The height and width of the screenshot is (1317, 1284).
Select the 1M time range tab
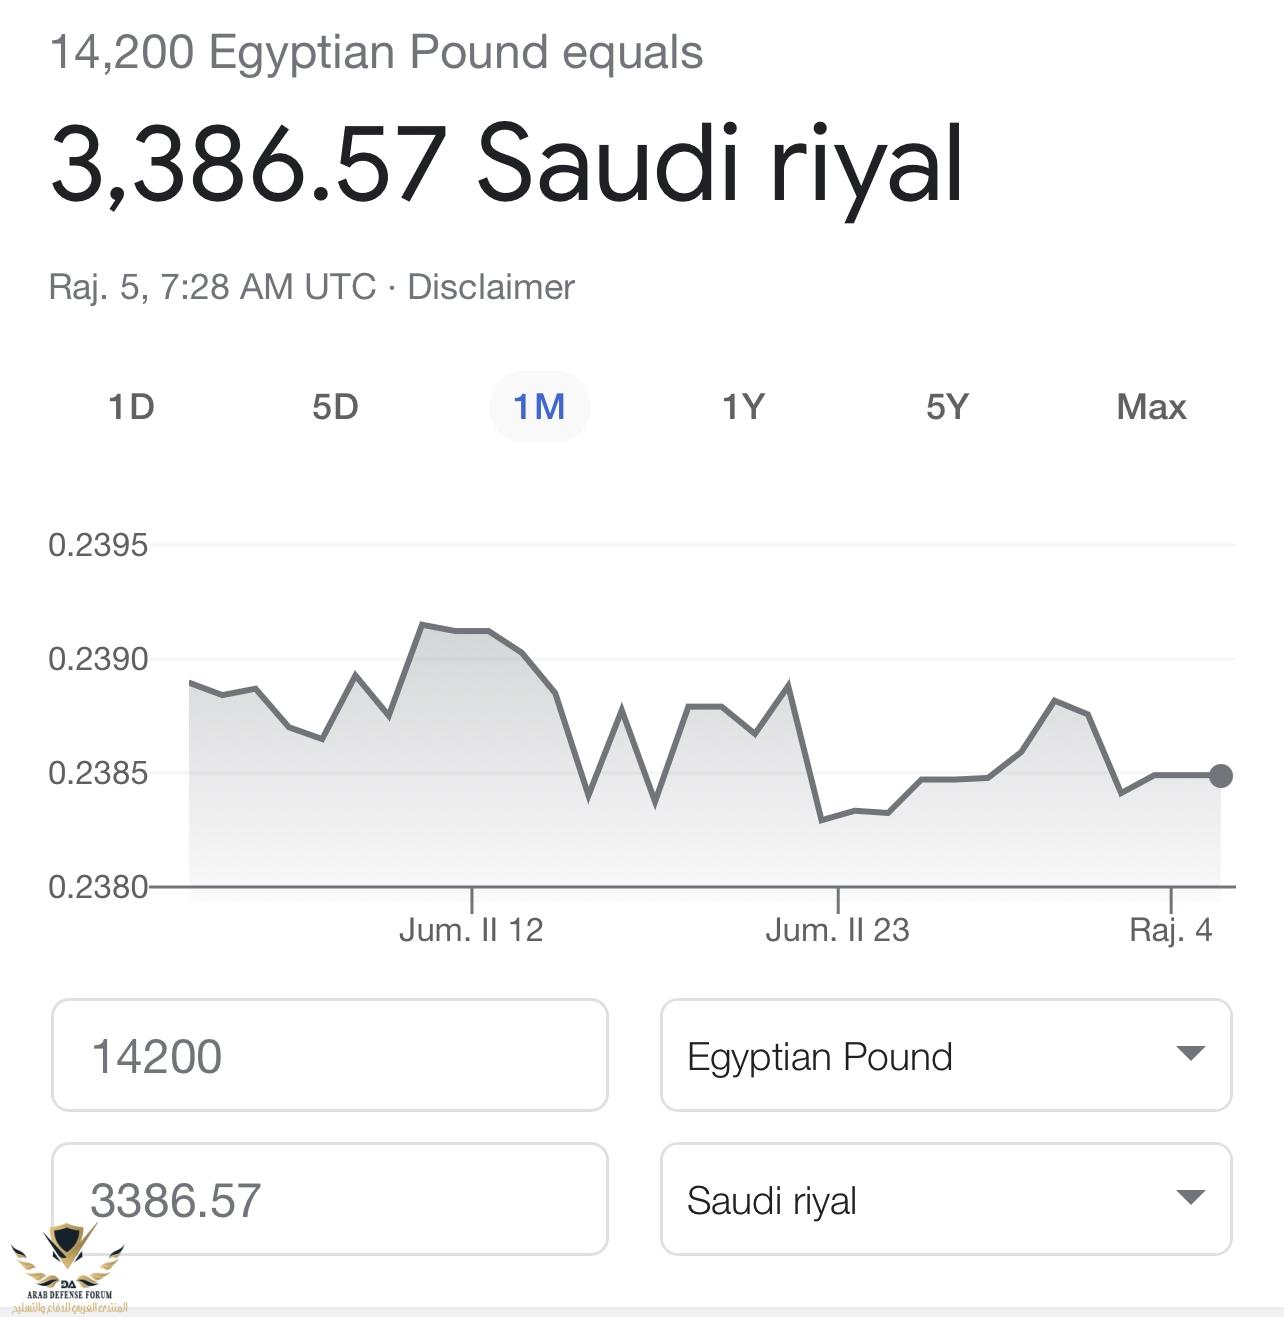[539, 407]
